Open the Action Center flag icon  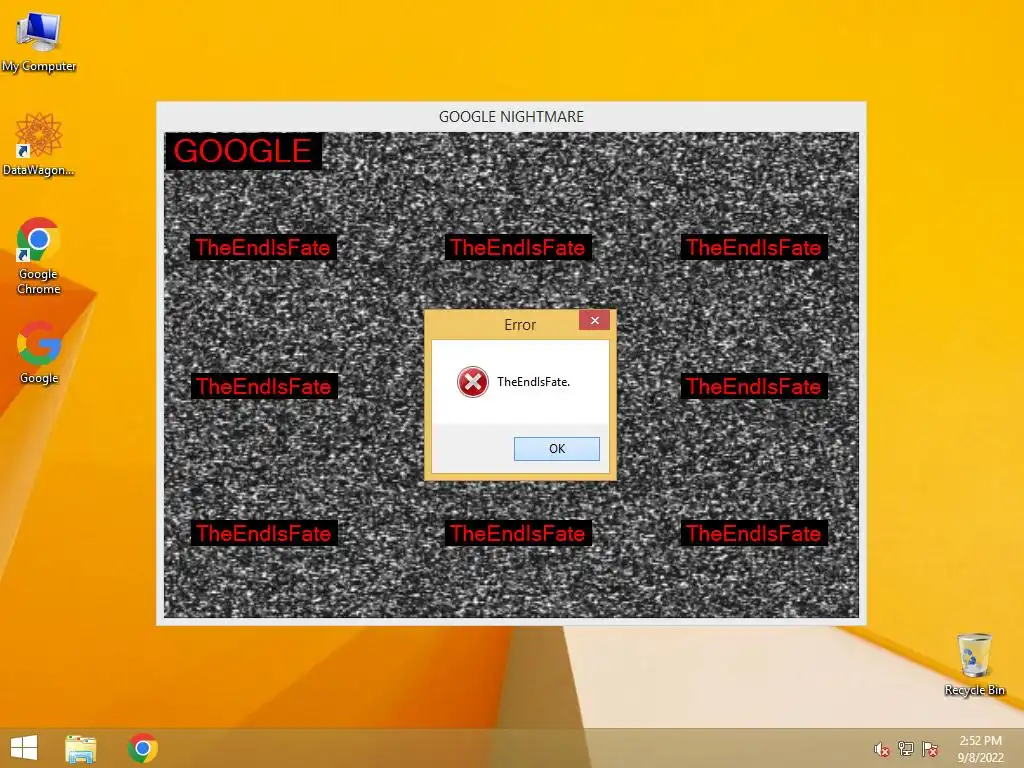(930, 749)
